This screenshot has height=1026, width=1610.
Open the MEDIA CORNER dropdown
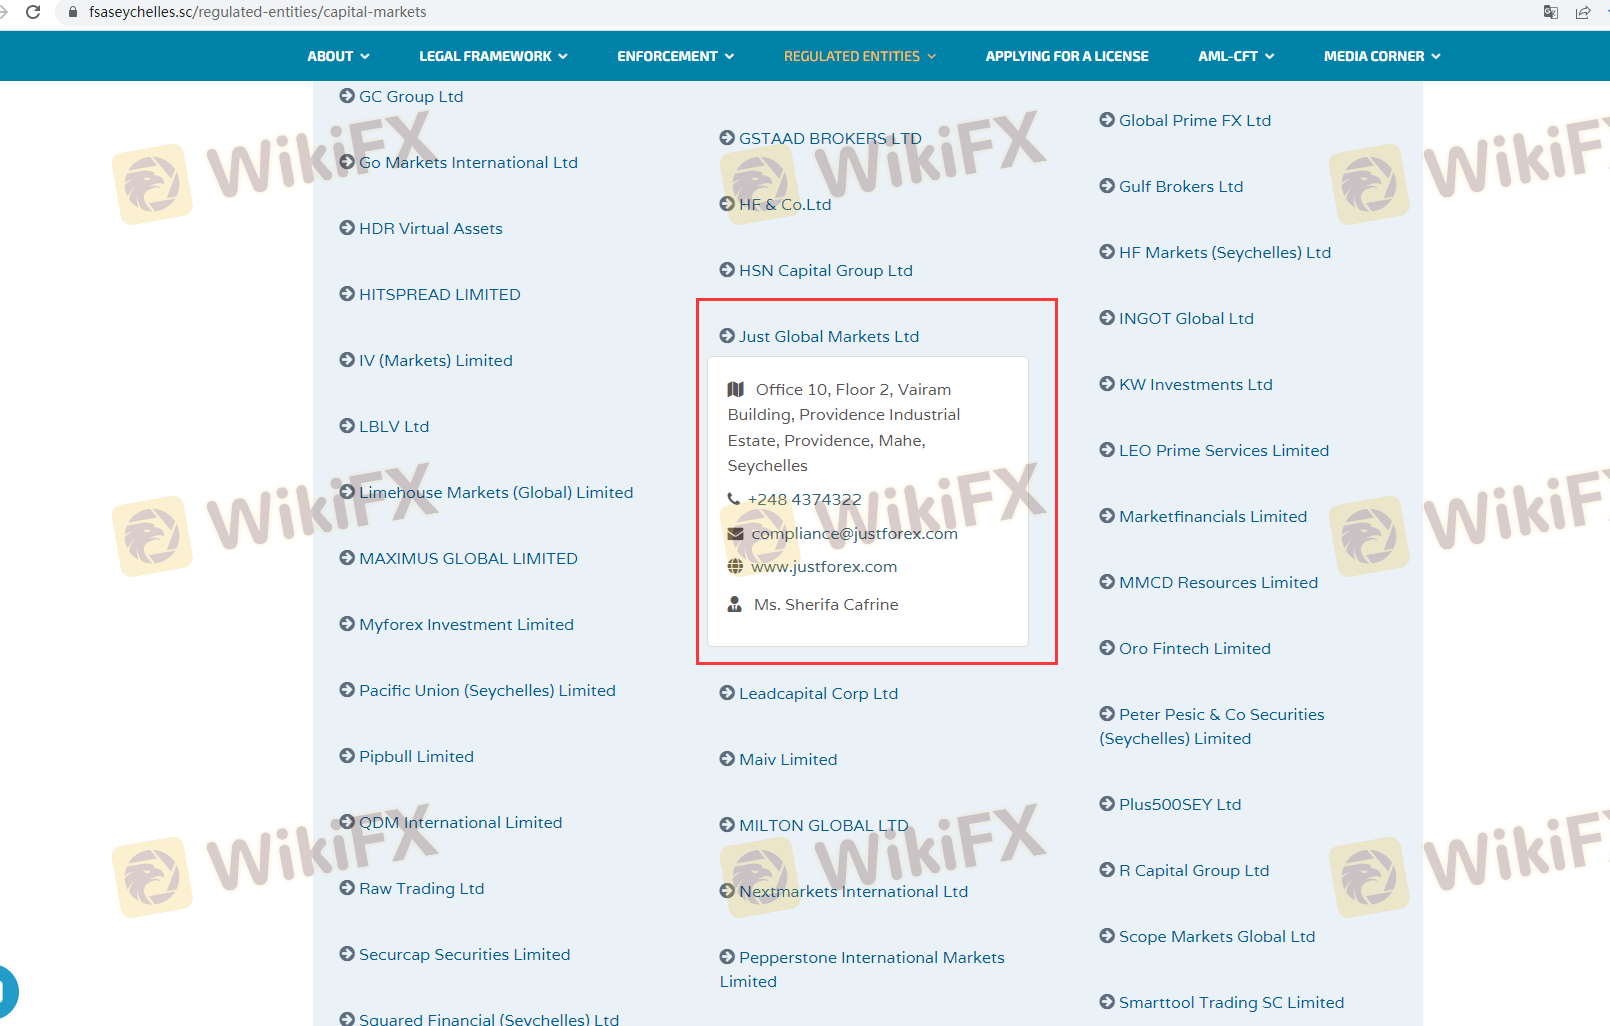click(x=1382, y=56)
